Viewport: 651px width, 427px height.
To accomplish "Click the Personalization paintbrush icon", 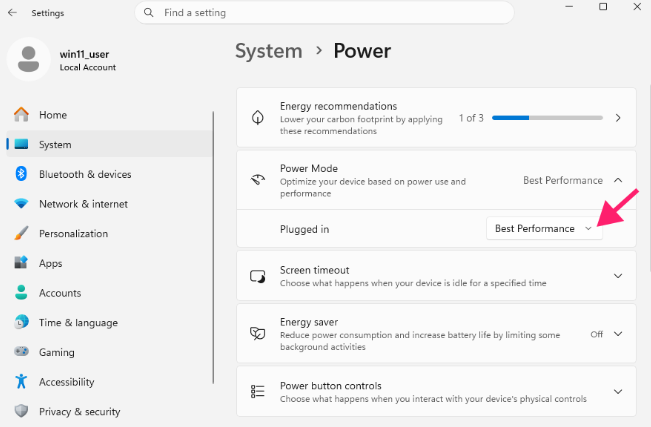I will click(21, 233).
